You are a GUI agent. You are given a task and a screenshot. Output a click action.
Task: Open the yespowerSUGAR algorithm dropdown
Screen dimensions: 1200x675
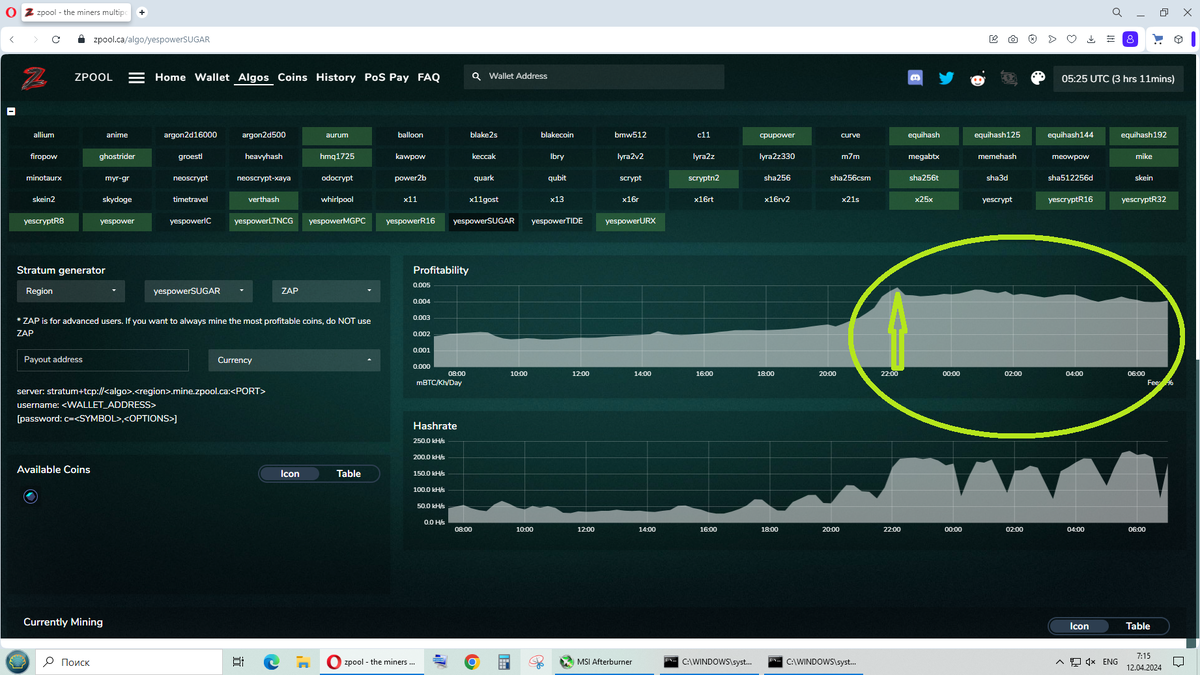click(x=199, y=291)
